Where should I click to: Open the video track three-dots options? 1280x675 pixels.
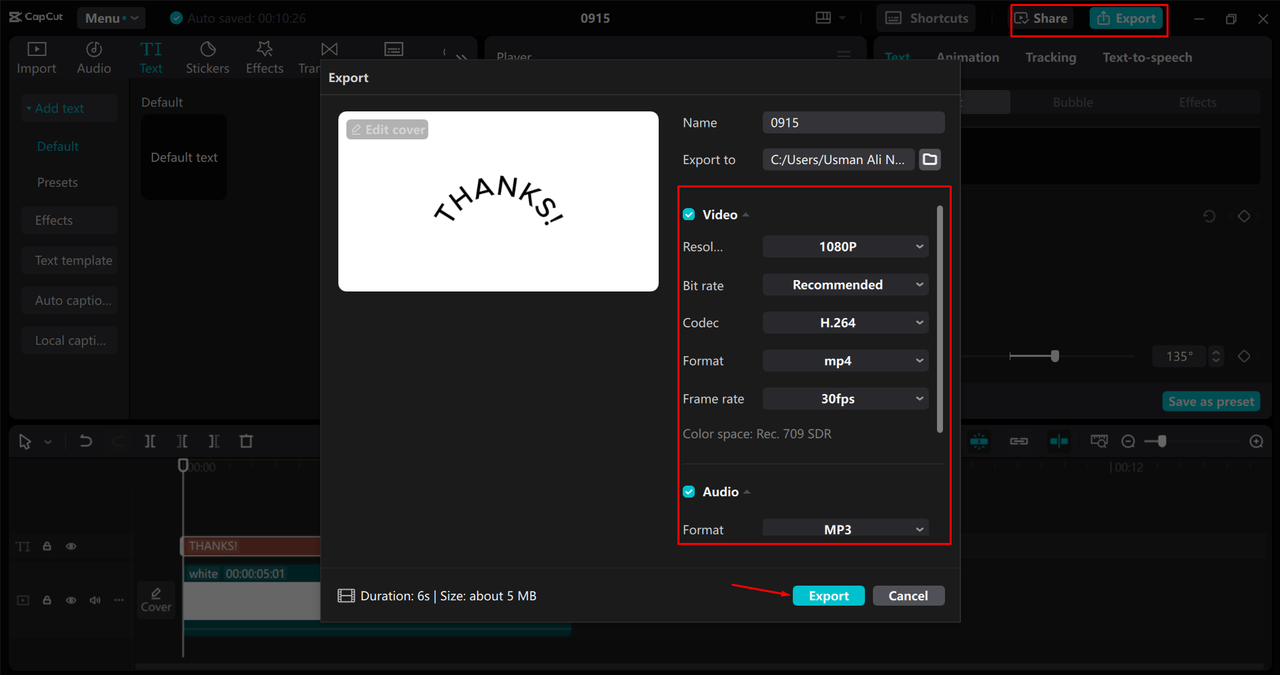(118, 600)
